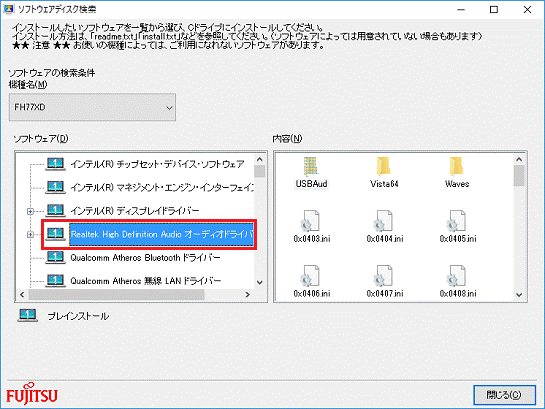Select the USBAud file icon

(311, 166)
